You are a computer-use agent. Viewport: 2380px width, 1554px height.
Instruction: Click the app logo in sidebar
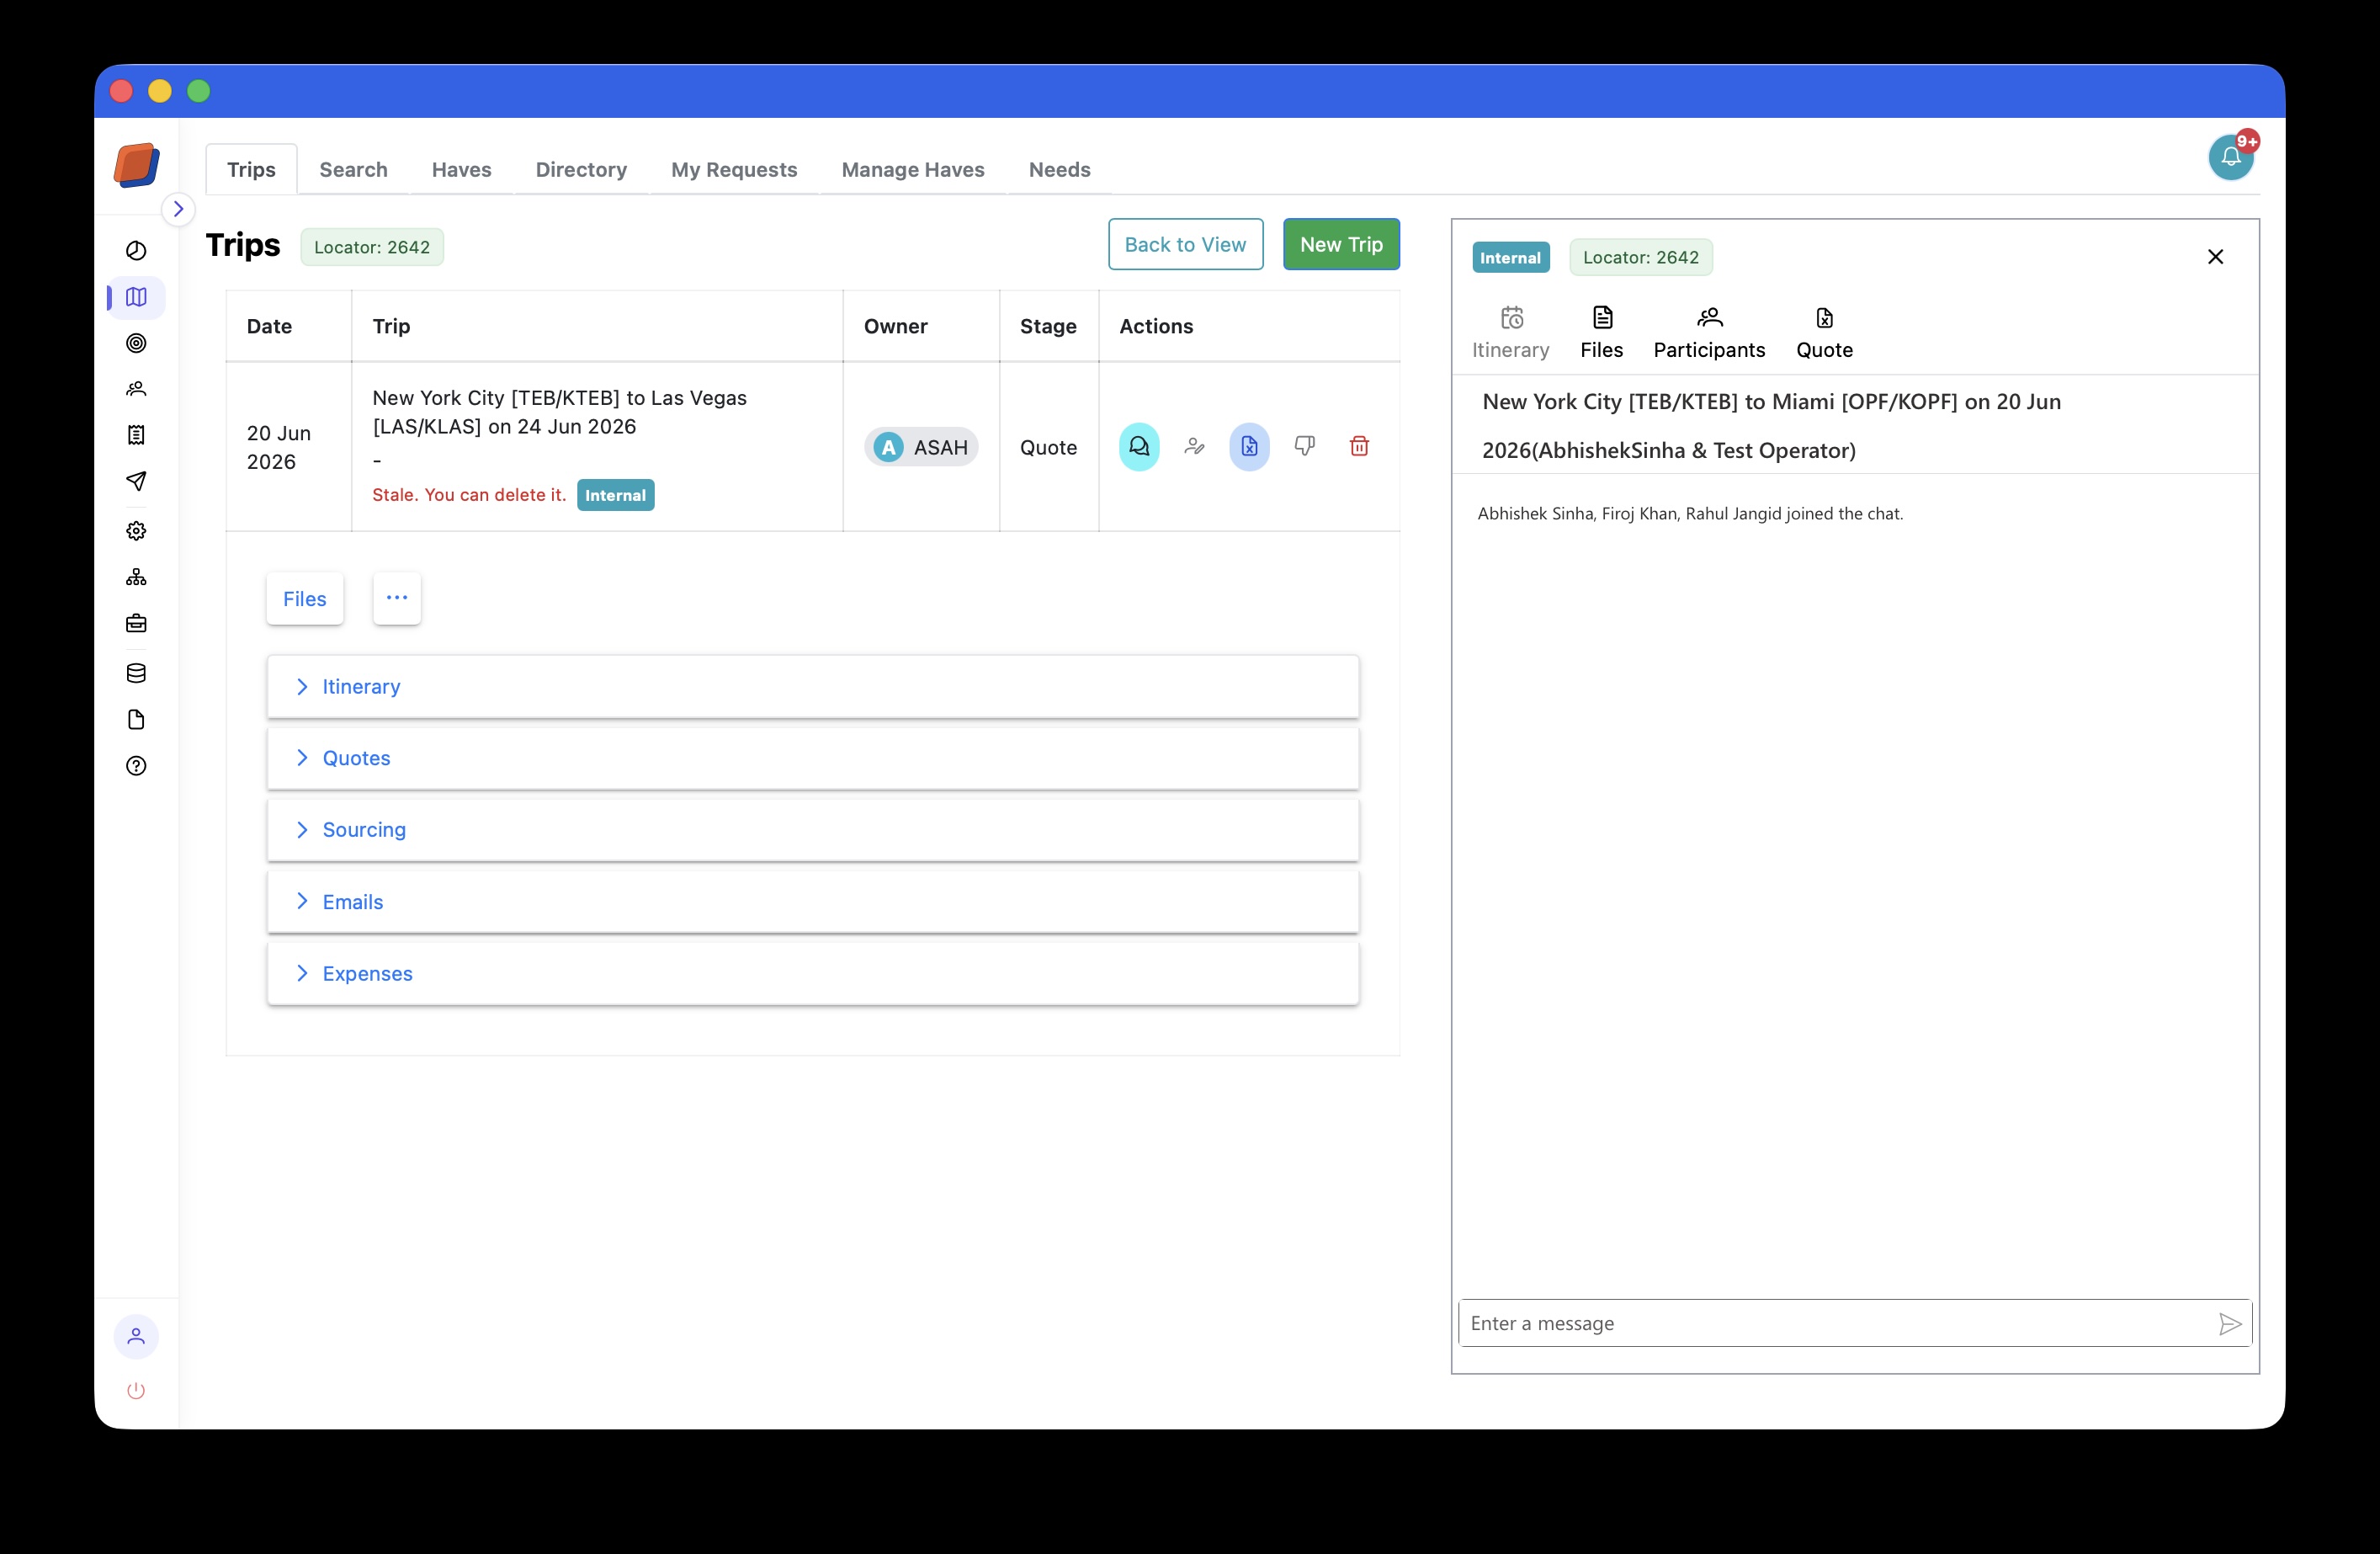(x=137, y=165)
